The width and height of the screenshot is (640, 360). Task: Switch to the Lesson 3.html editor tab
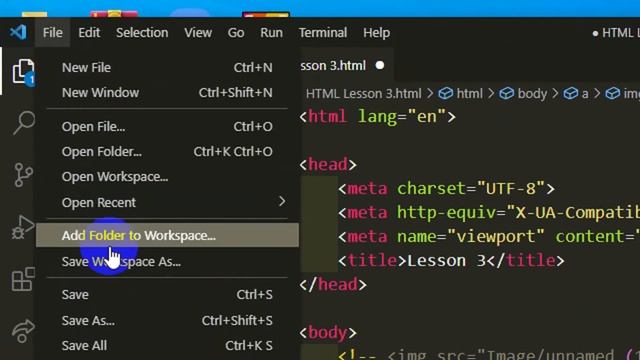click(347, 65)
